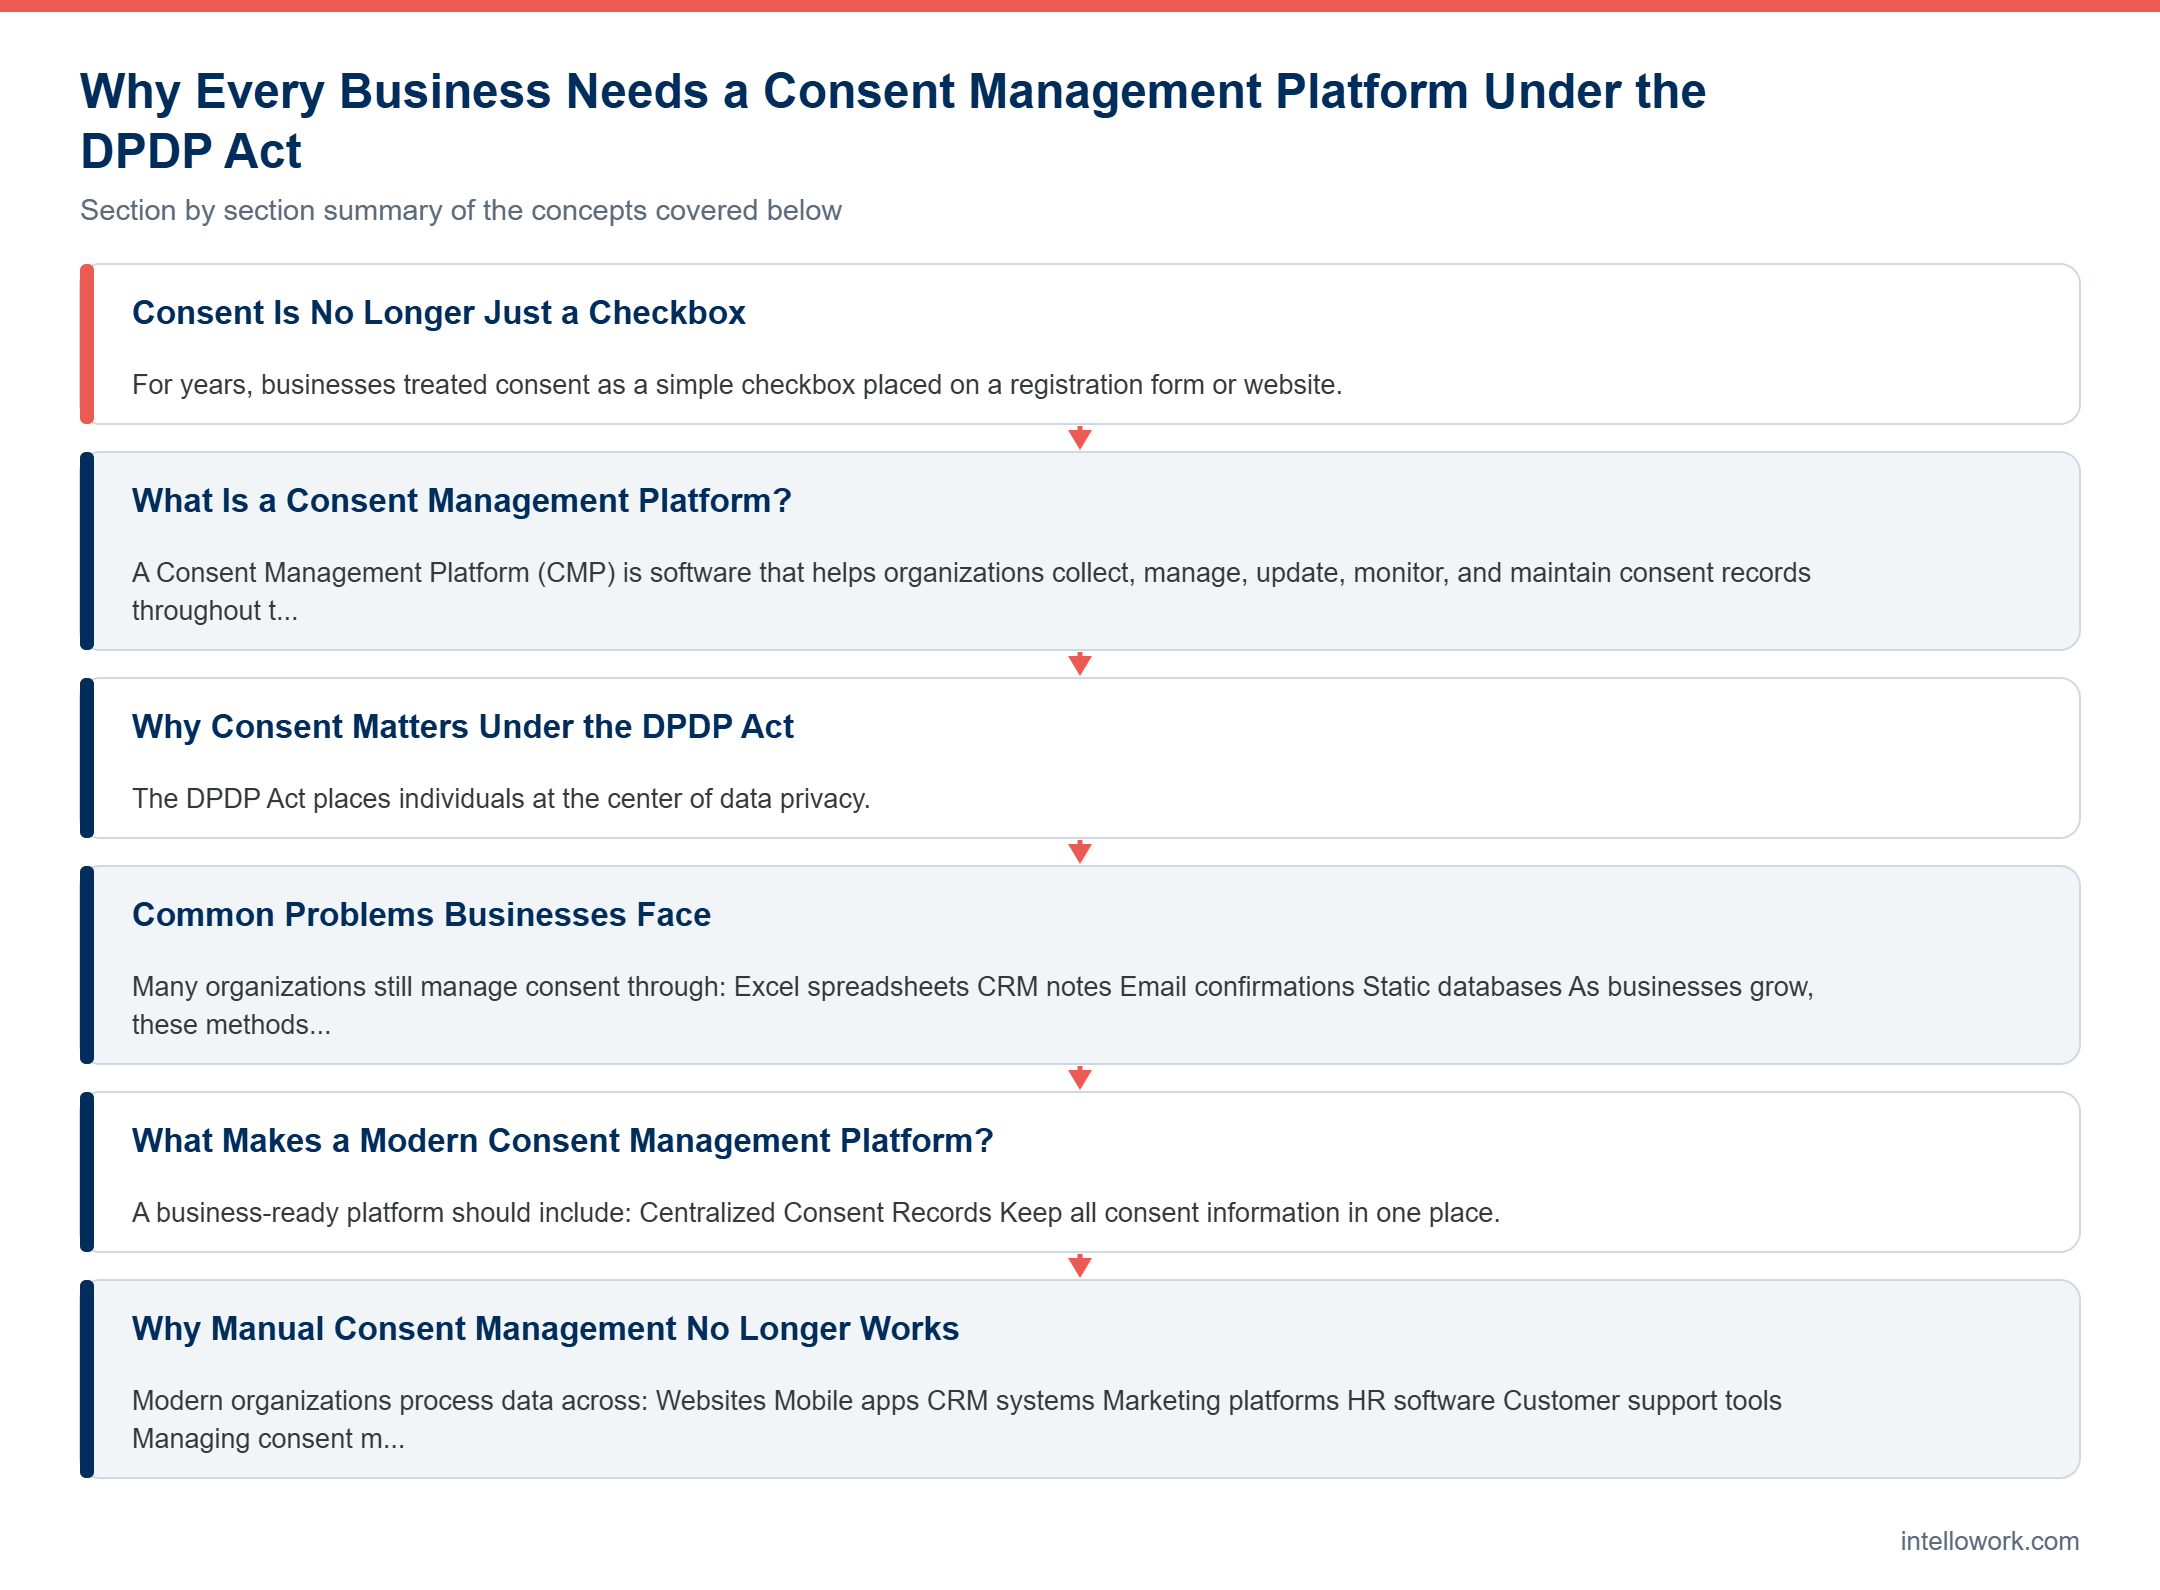Click the description starting 'A Consent Management Platform (CMP)'
This screenshot has width=2160, height=1590.
[x=971, y=592]
